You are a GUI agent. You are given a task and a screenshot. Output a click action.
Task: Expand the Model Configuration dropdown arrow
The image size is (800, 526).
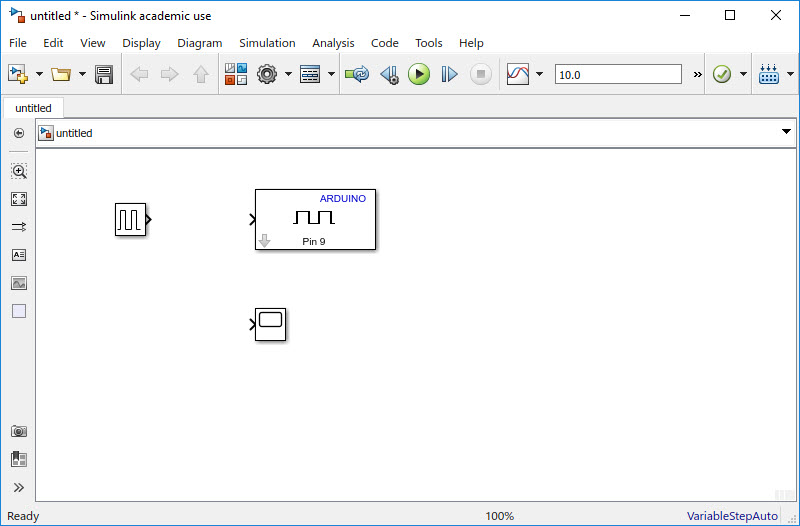point(288,74)
